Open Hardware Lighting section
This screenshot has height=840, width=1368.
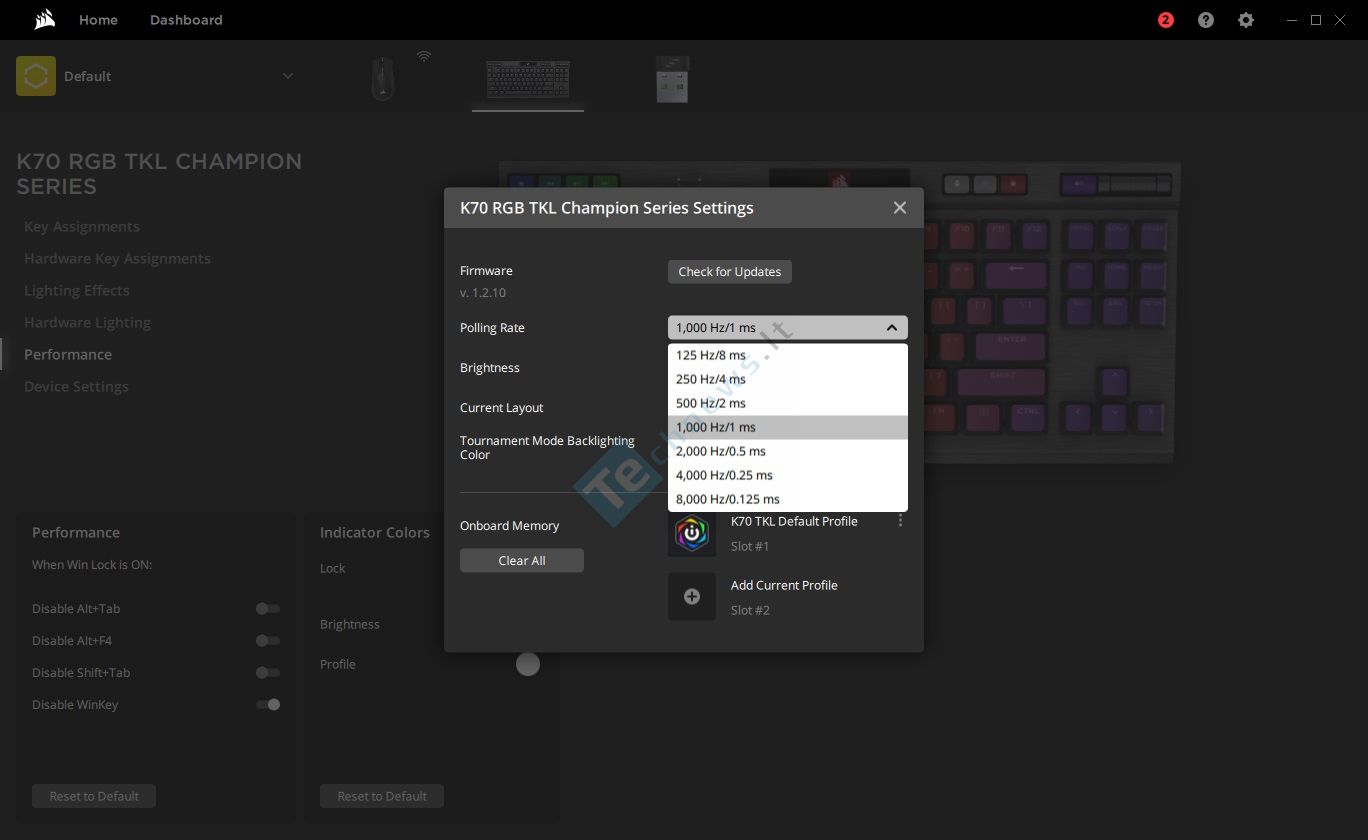[87, 323]
